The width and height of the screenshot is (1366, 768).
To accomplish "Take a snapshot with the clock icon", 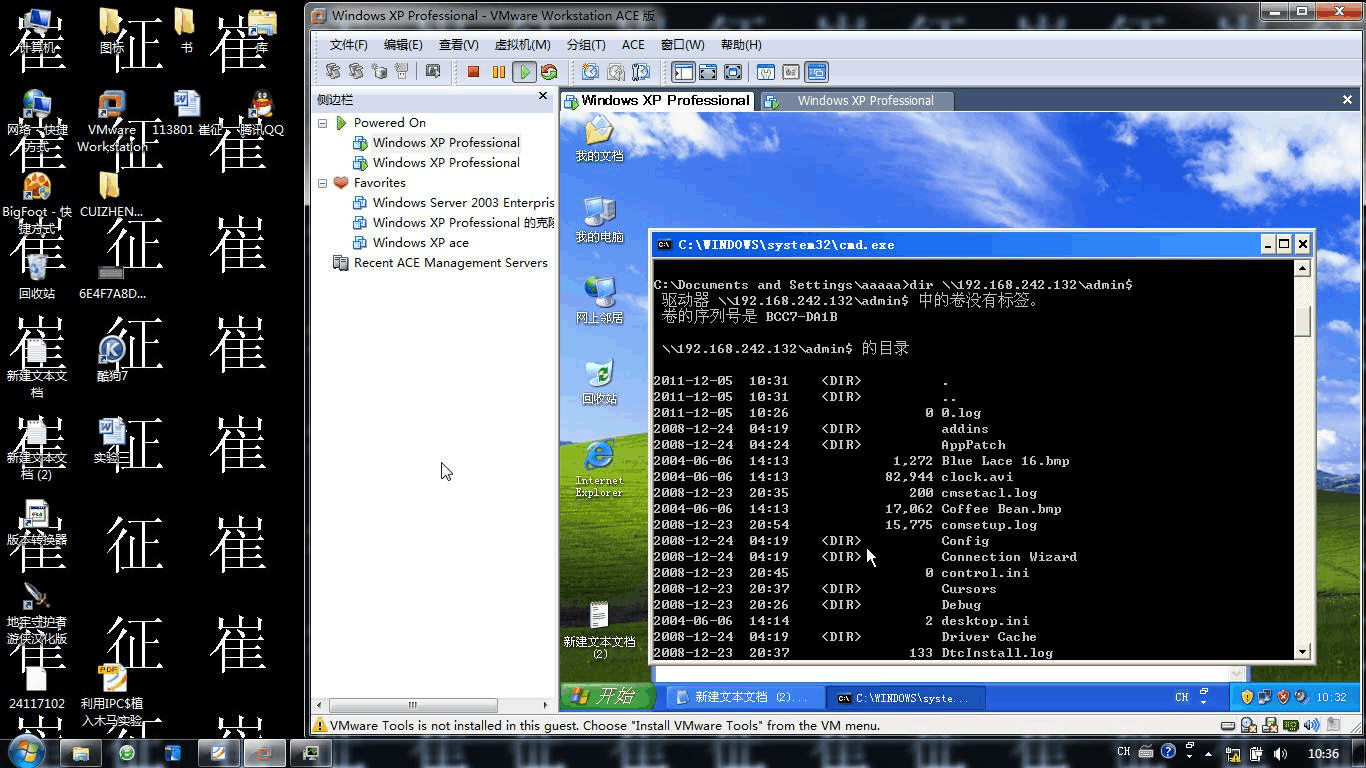I will 590,72.
